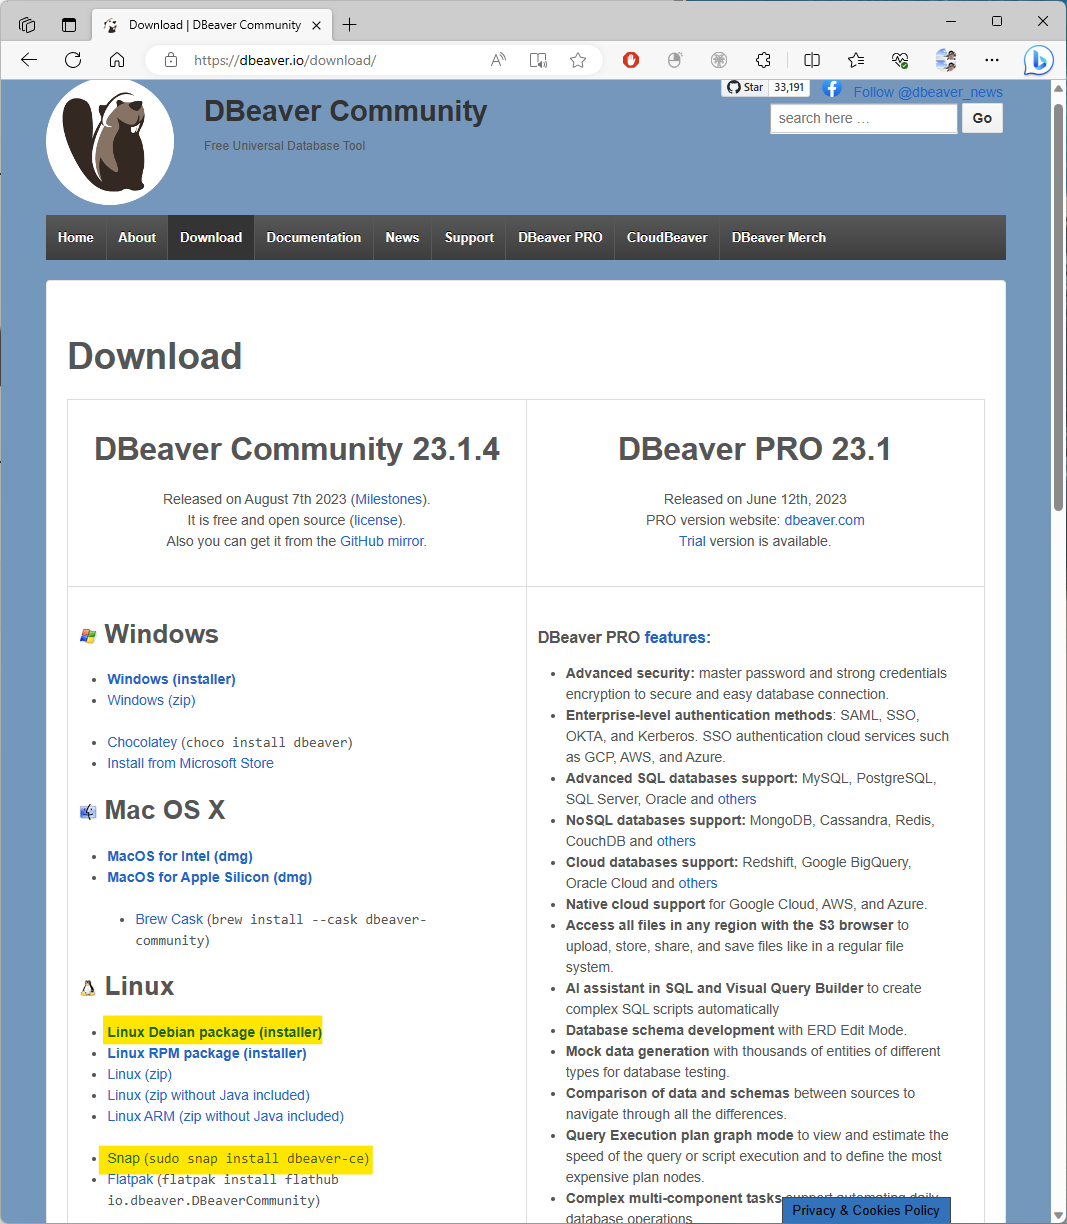This screenshot has width=1067, height=1224.
Task: Click the 'search here' input field
Action: (864, 118)
